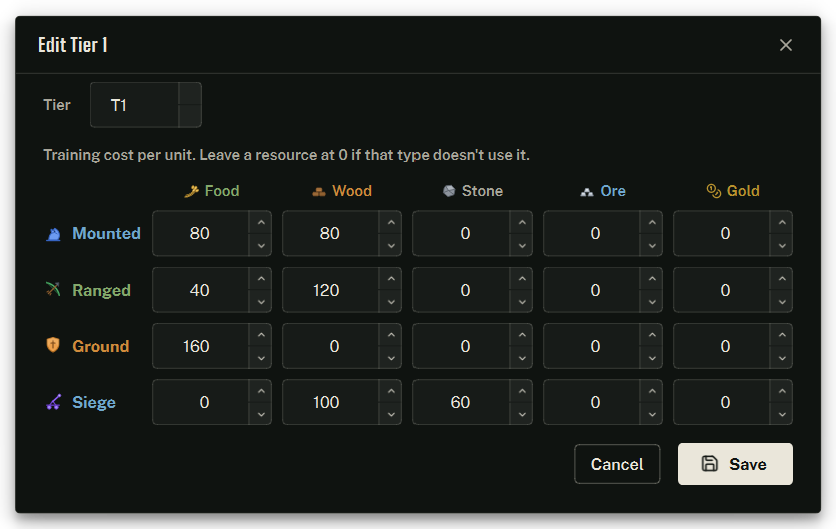Click the Ground row label
Image resolution: width=836 pixels, height=529 pixels.
[x=101, y=346]
